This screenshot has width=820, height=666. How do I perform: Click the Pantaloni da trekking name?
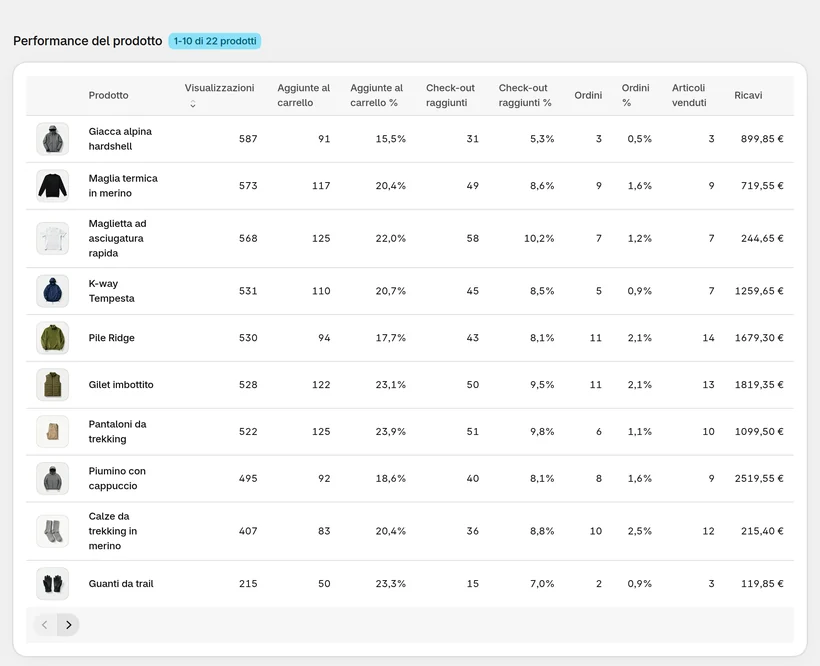(117, 432)
